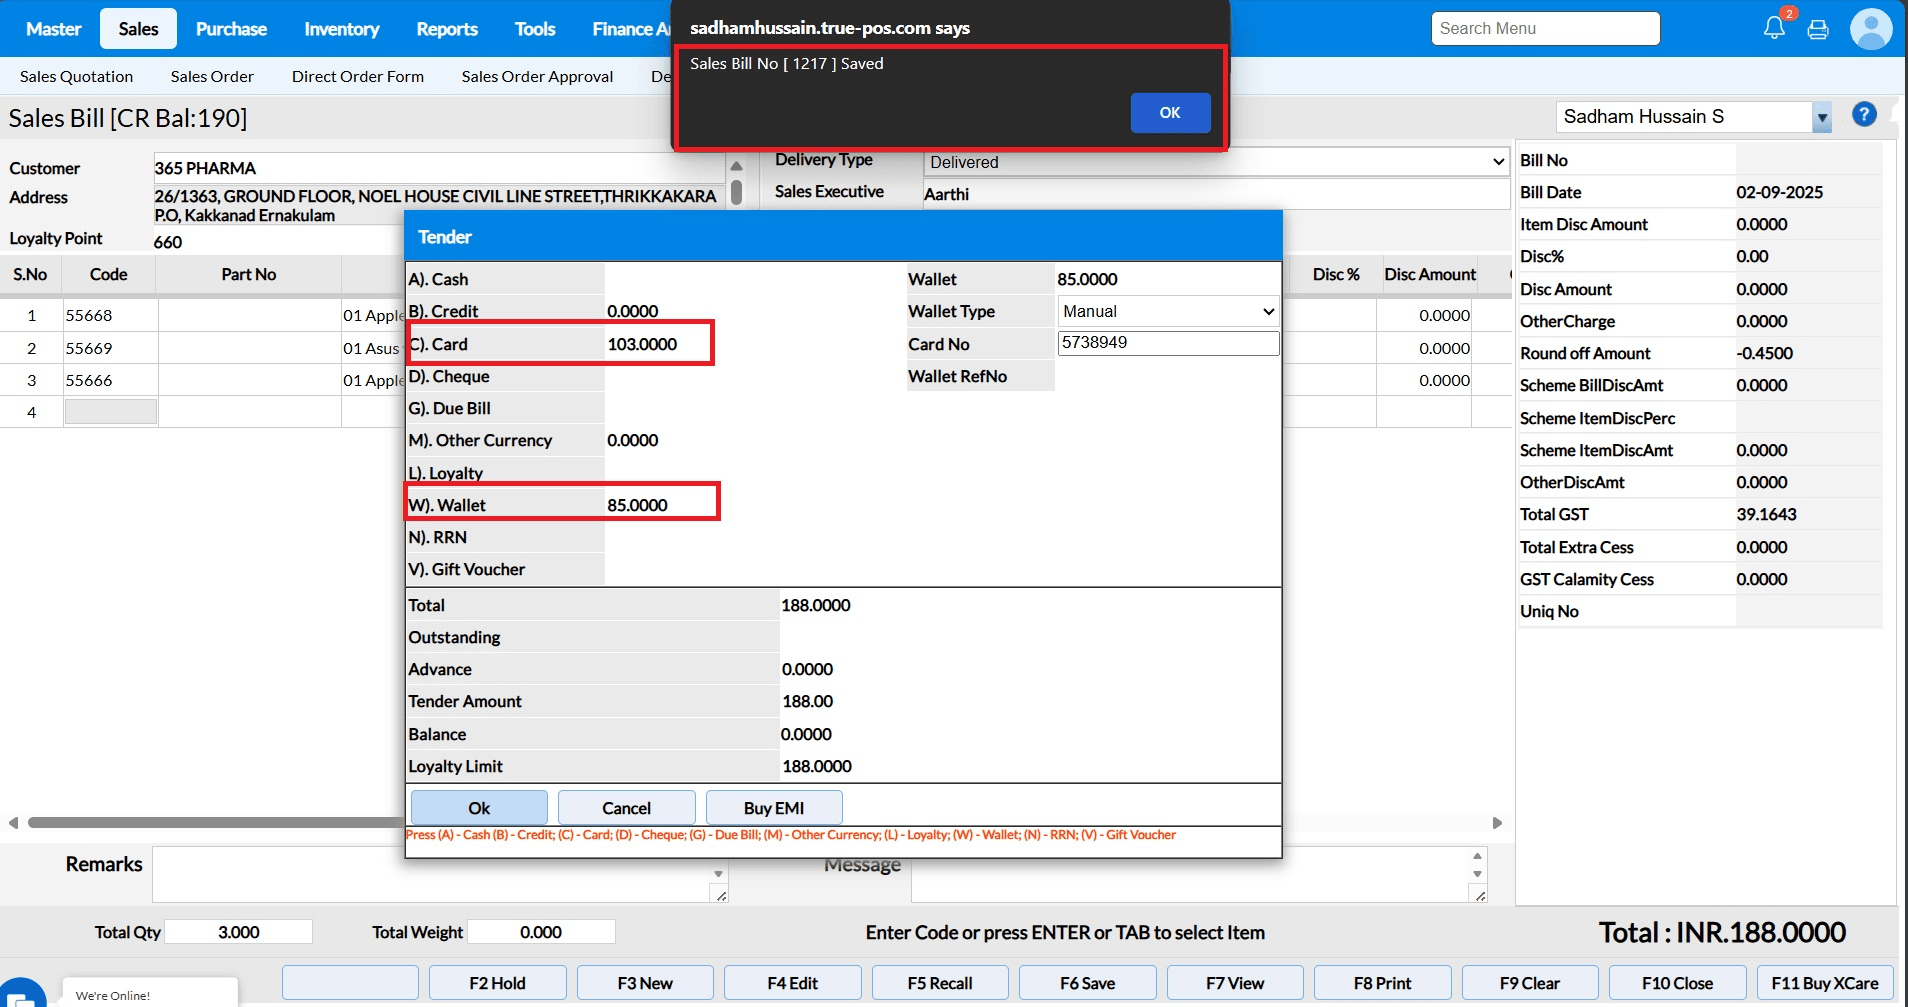Switch to Sales Quotation tab
Image resolution: width=1908 pixels, height=1007 pixels.
click(x=76, y=76)
